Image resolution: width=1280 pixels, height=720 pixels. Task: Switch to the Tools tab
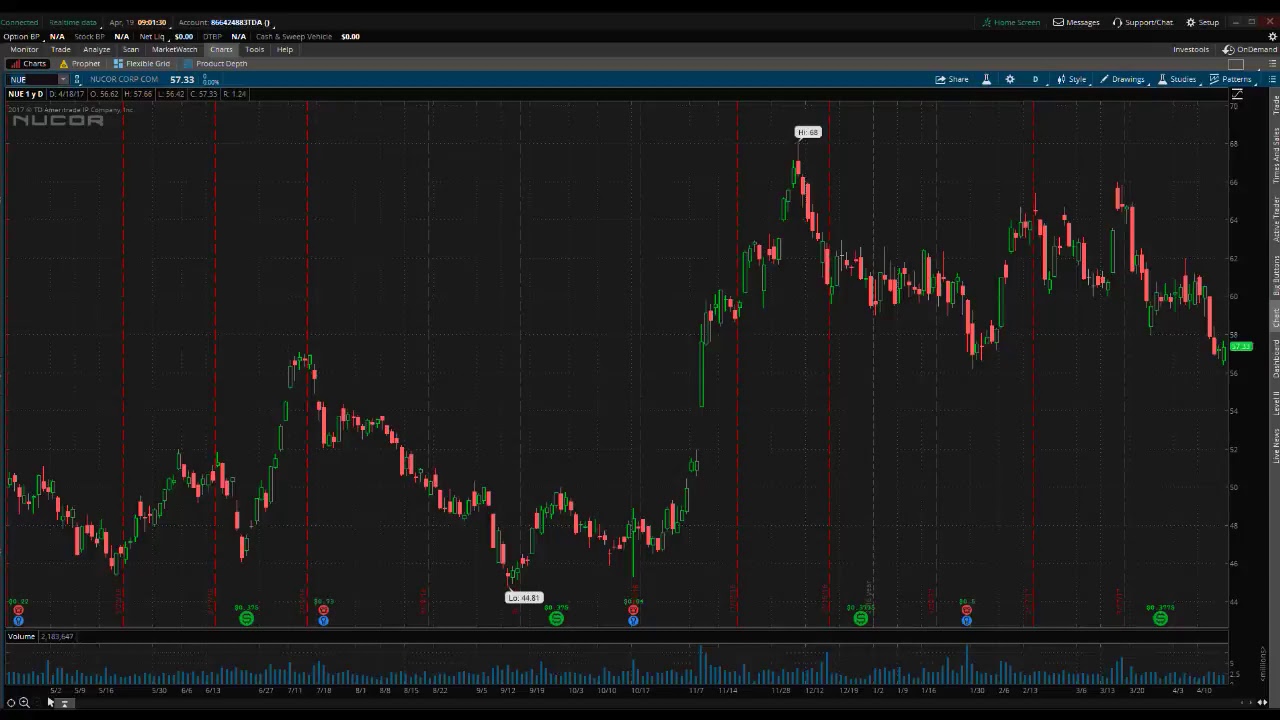tap(254, 49)
